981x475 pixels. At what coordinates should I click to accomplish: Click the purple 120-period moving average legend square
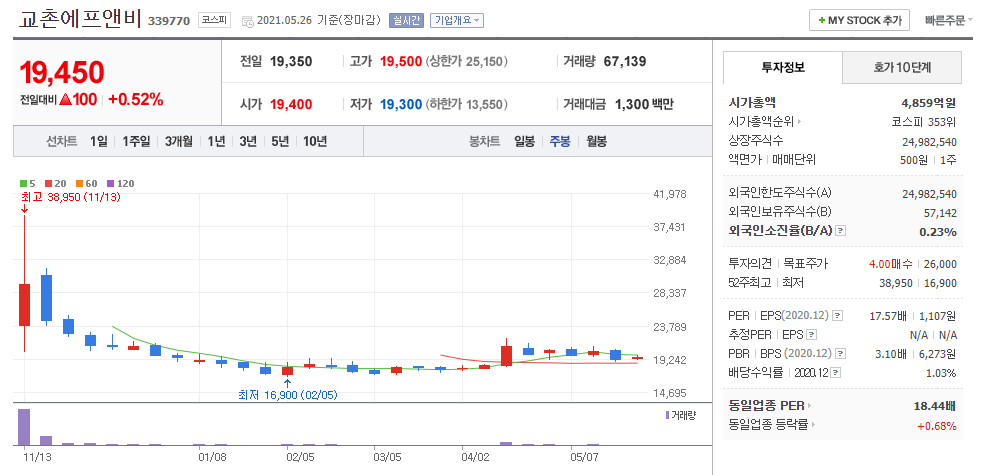(x=110, y=183)
